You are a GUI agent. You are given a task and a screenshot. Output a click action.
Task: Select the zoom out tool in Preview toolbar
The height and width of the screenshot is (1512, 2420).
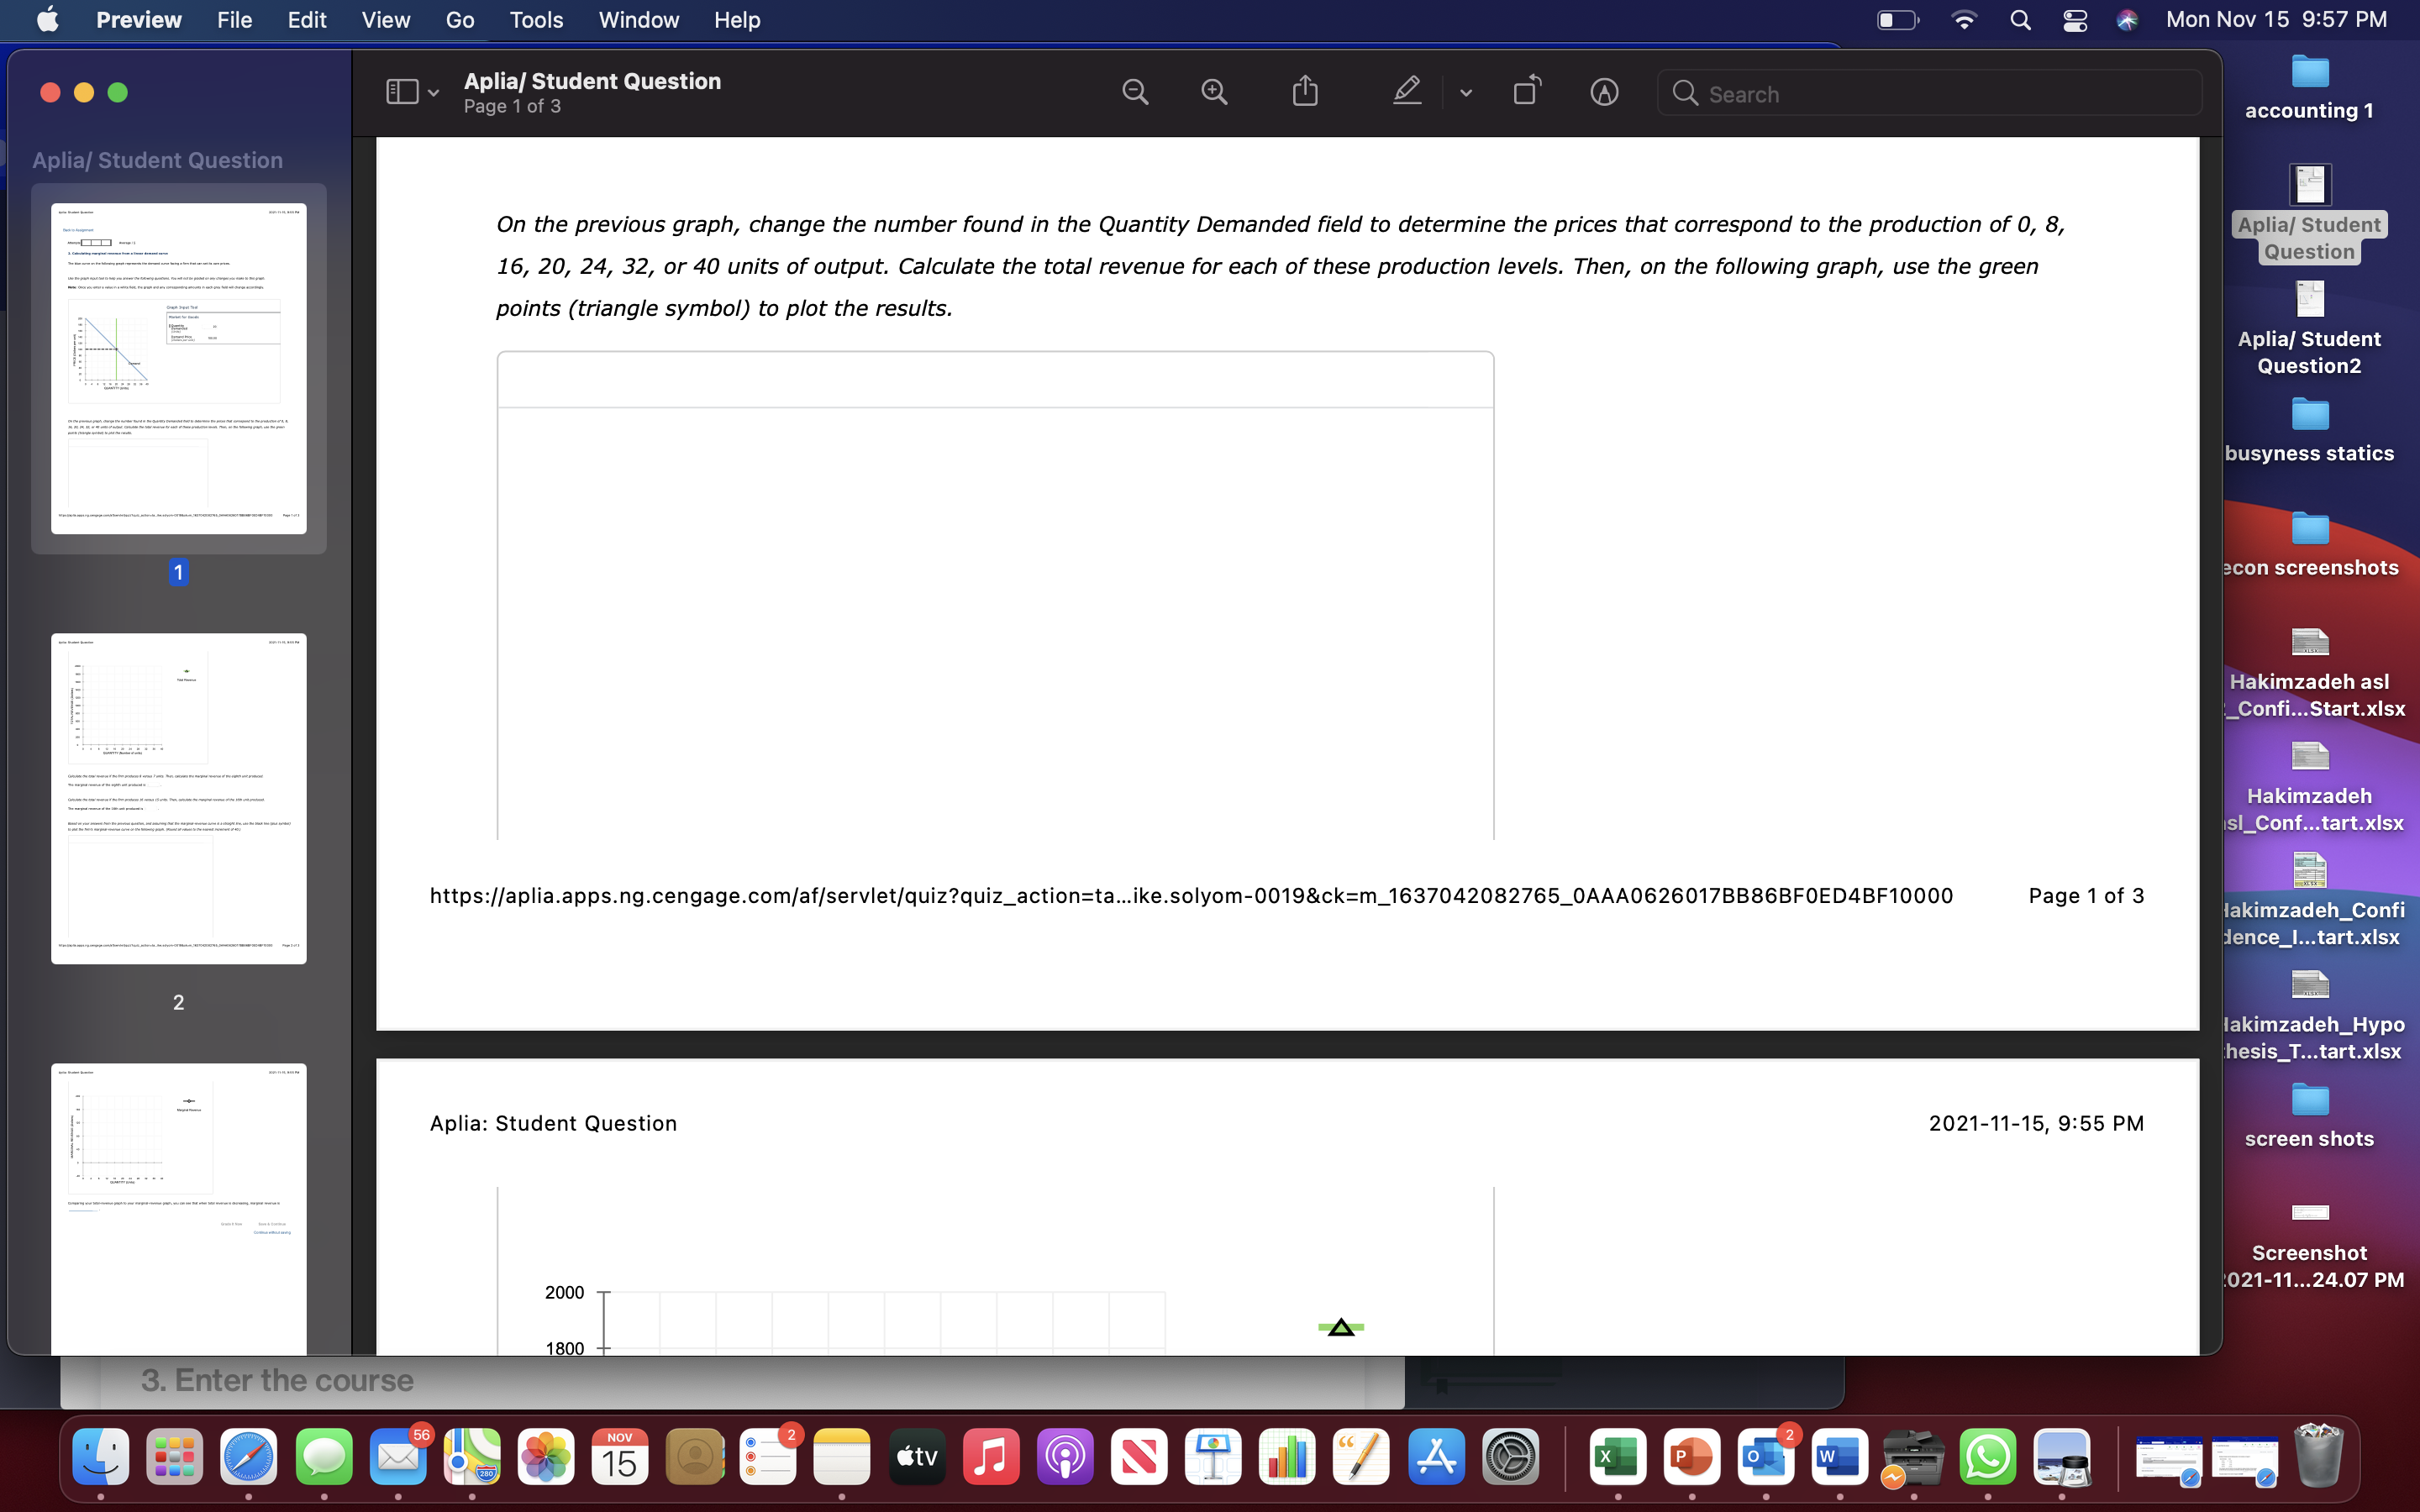[1134, 91]
